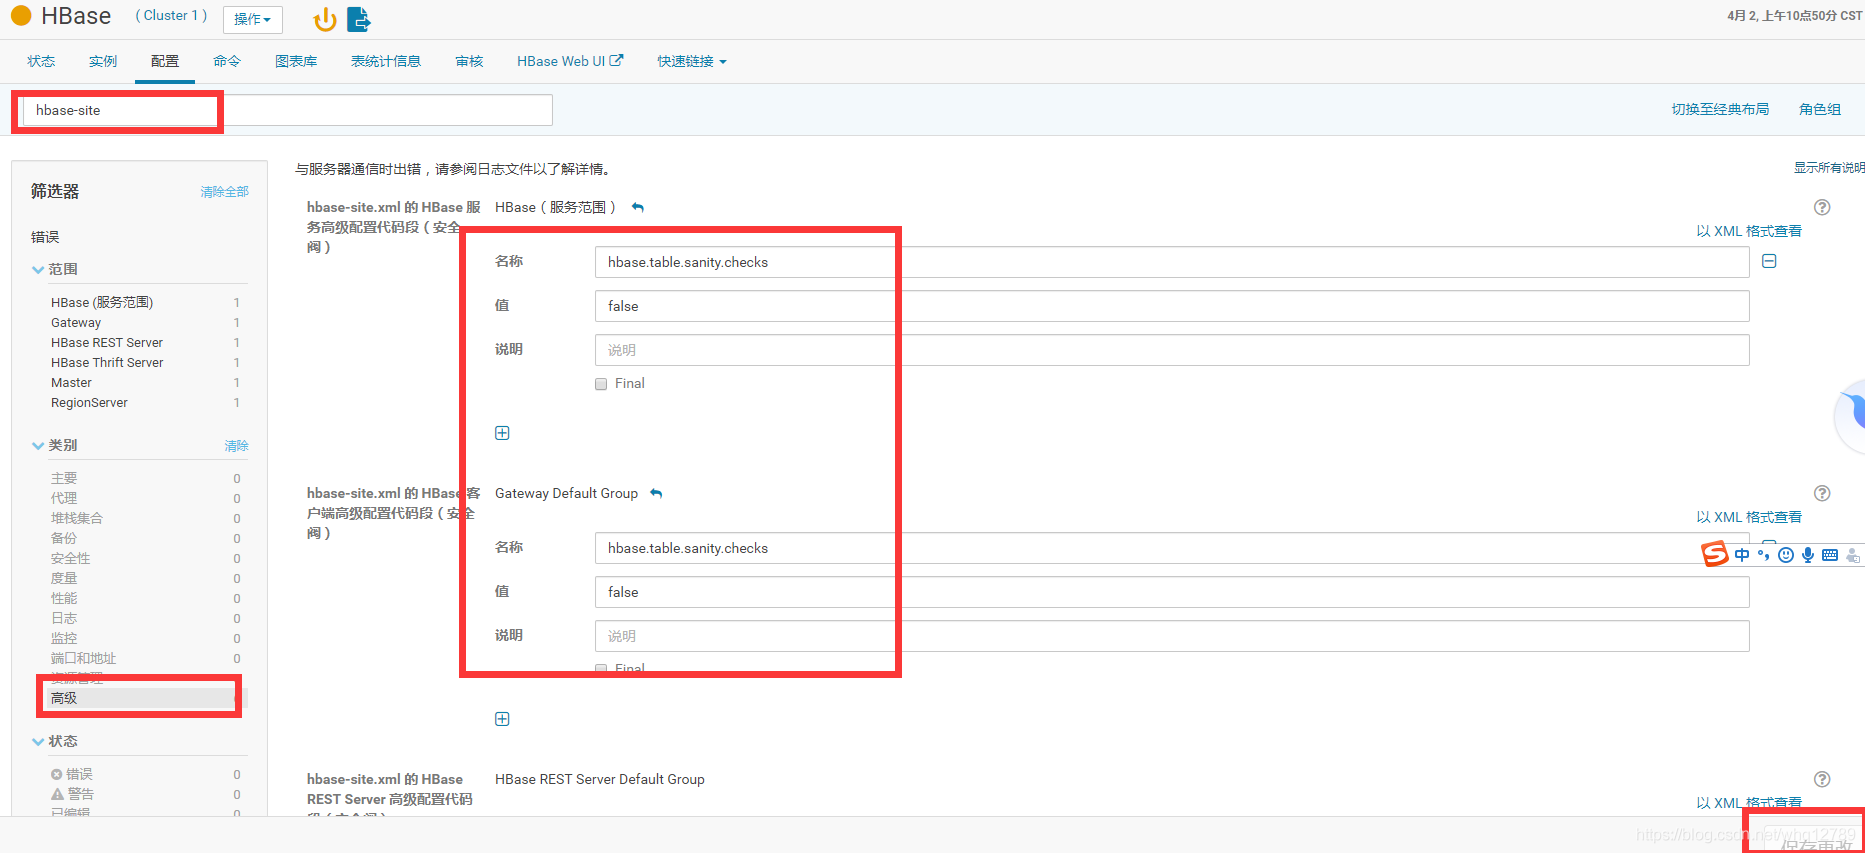Click the Gateway group name field
This screenshot has height=853, width=1865.
pos(1172,548)
